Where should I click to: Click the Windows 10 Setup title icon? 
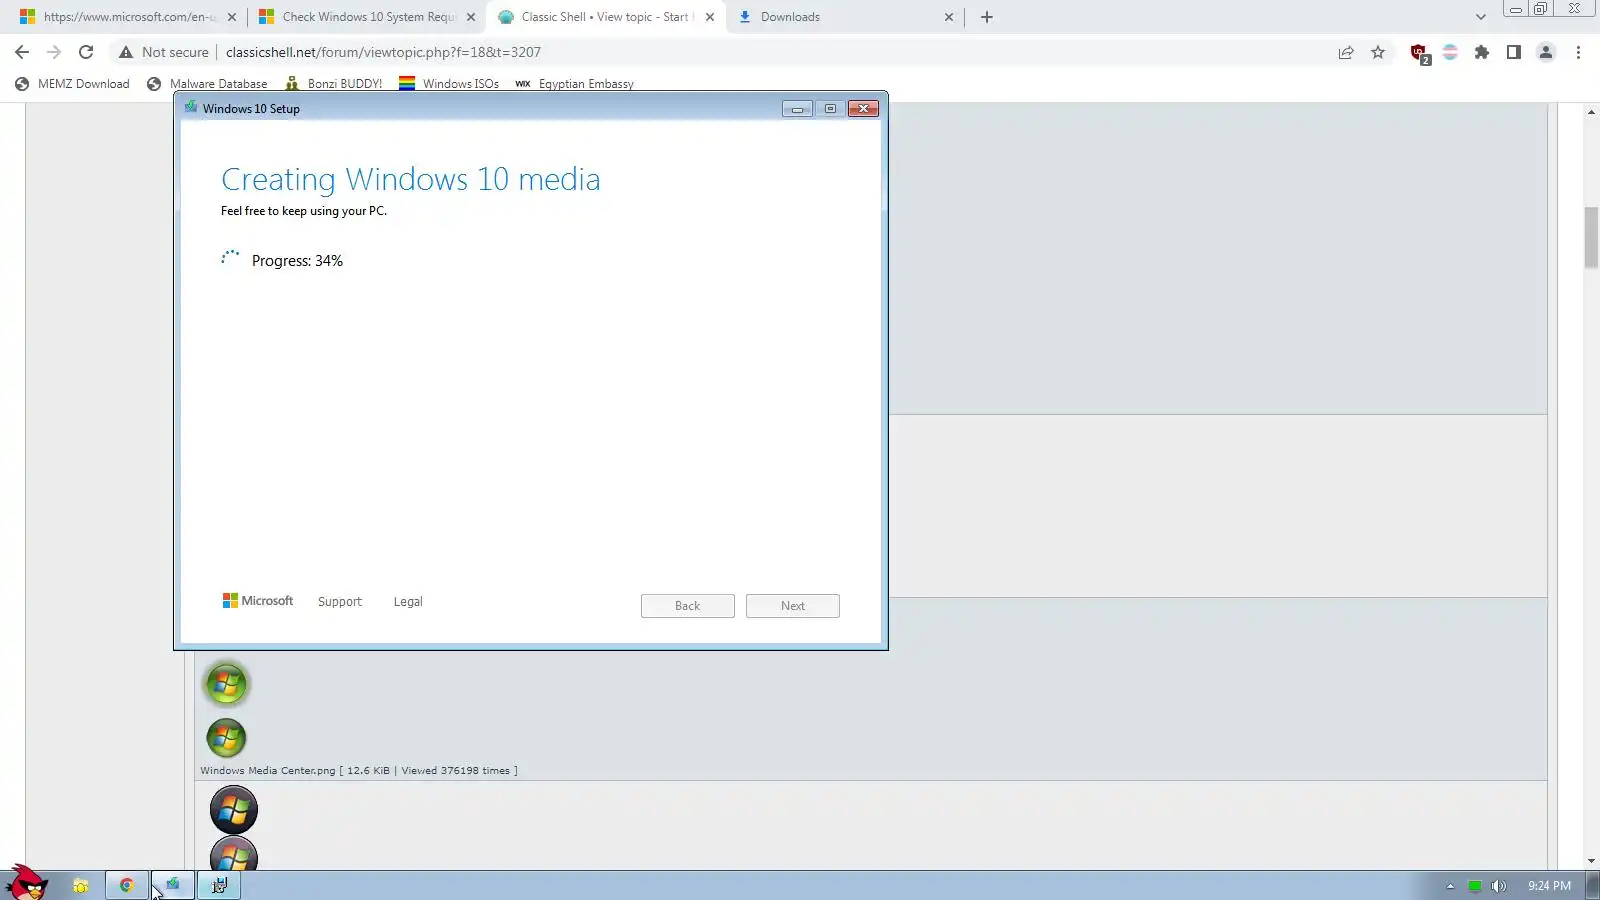[191, 108]
